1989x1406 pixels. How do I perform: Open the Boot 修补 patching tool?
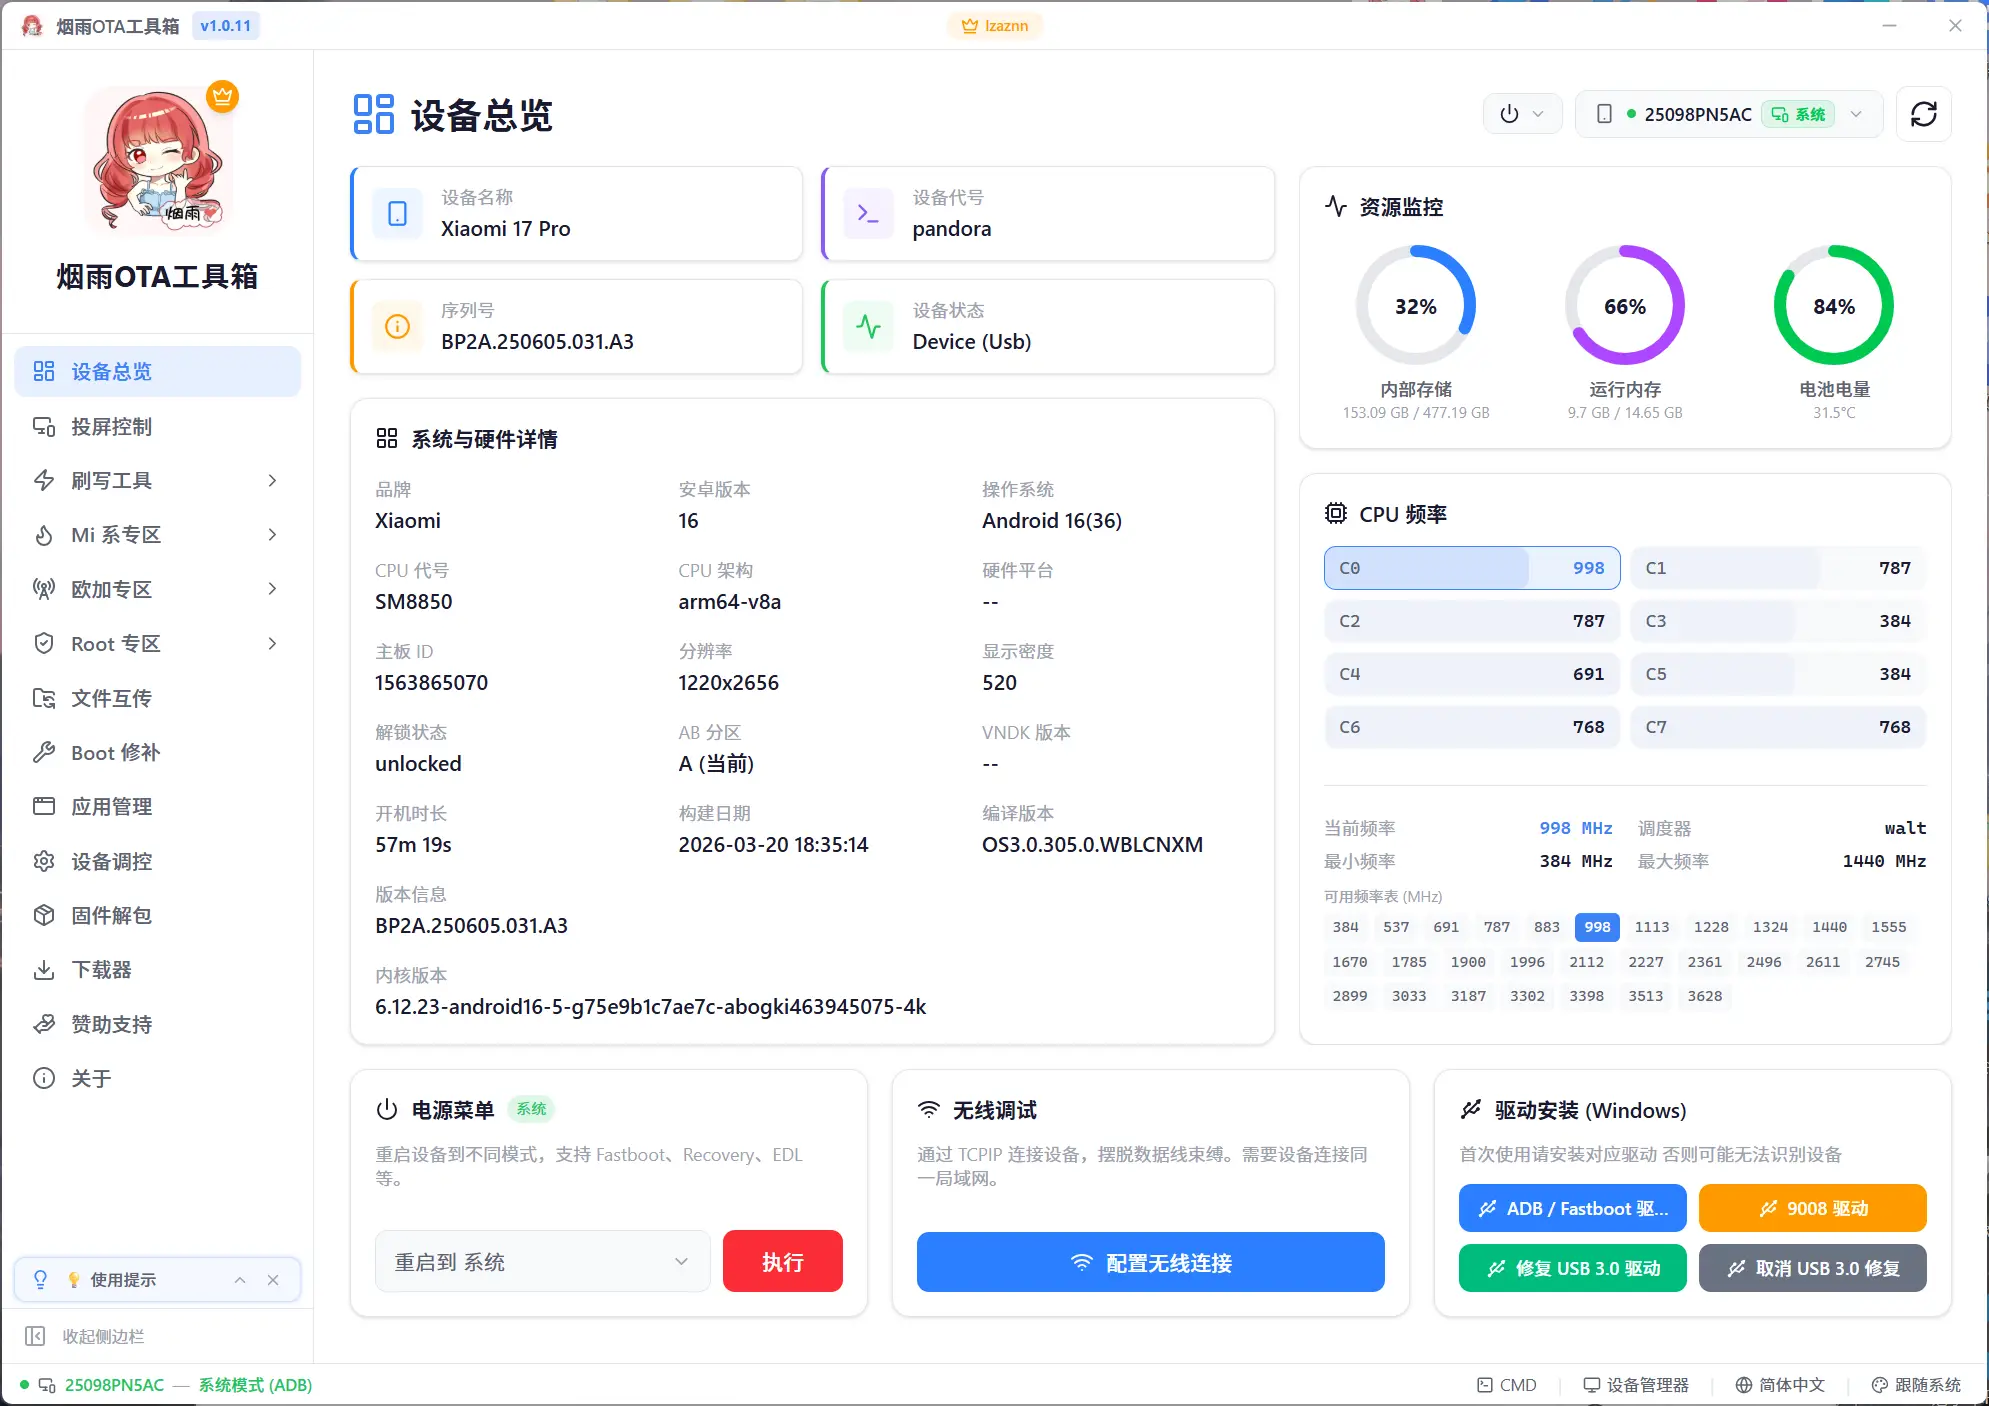(x=115, y=753)
